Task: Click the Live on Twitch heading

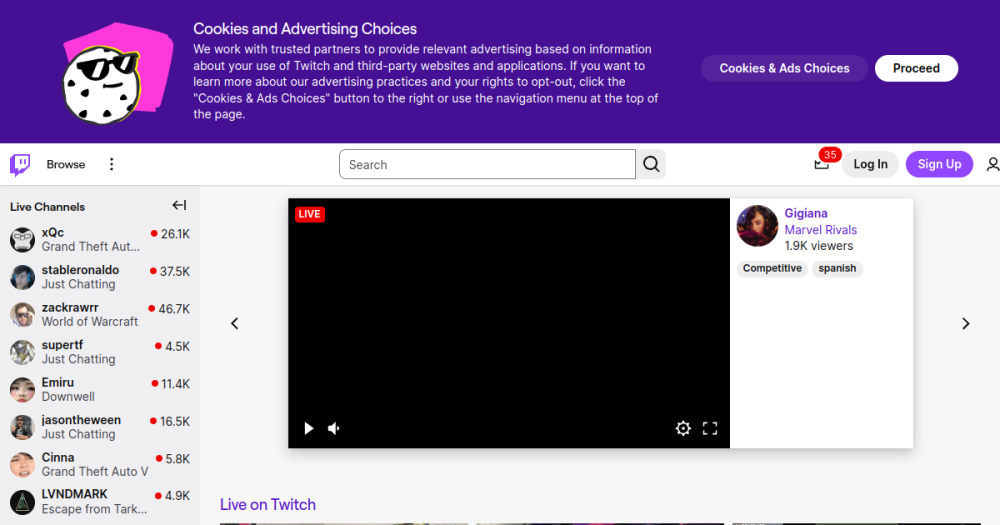Action: [x=268, y=505]
